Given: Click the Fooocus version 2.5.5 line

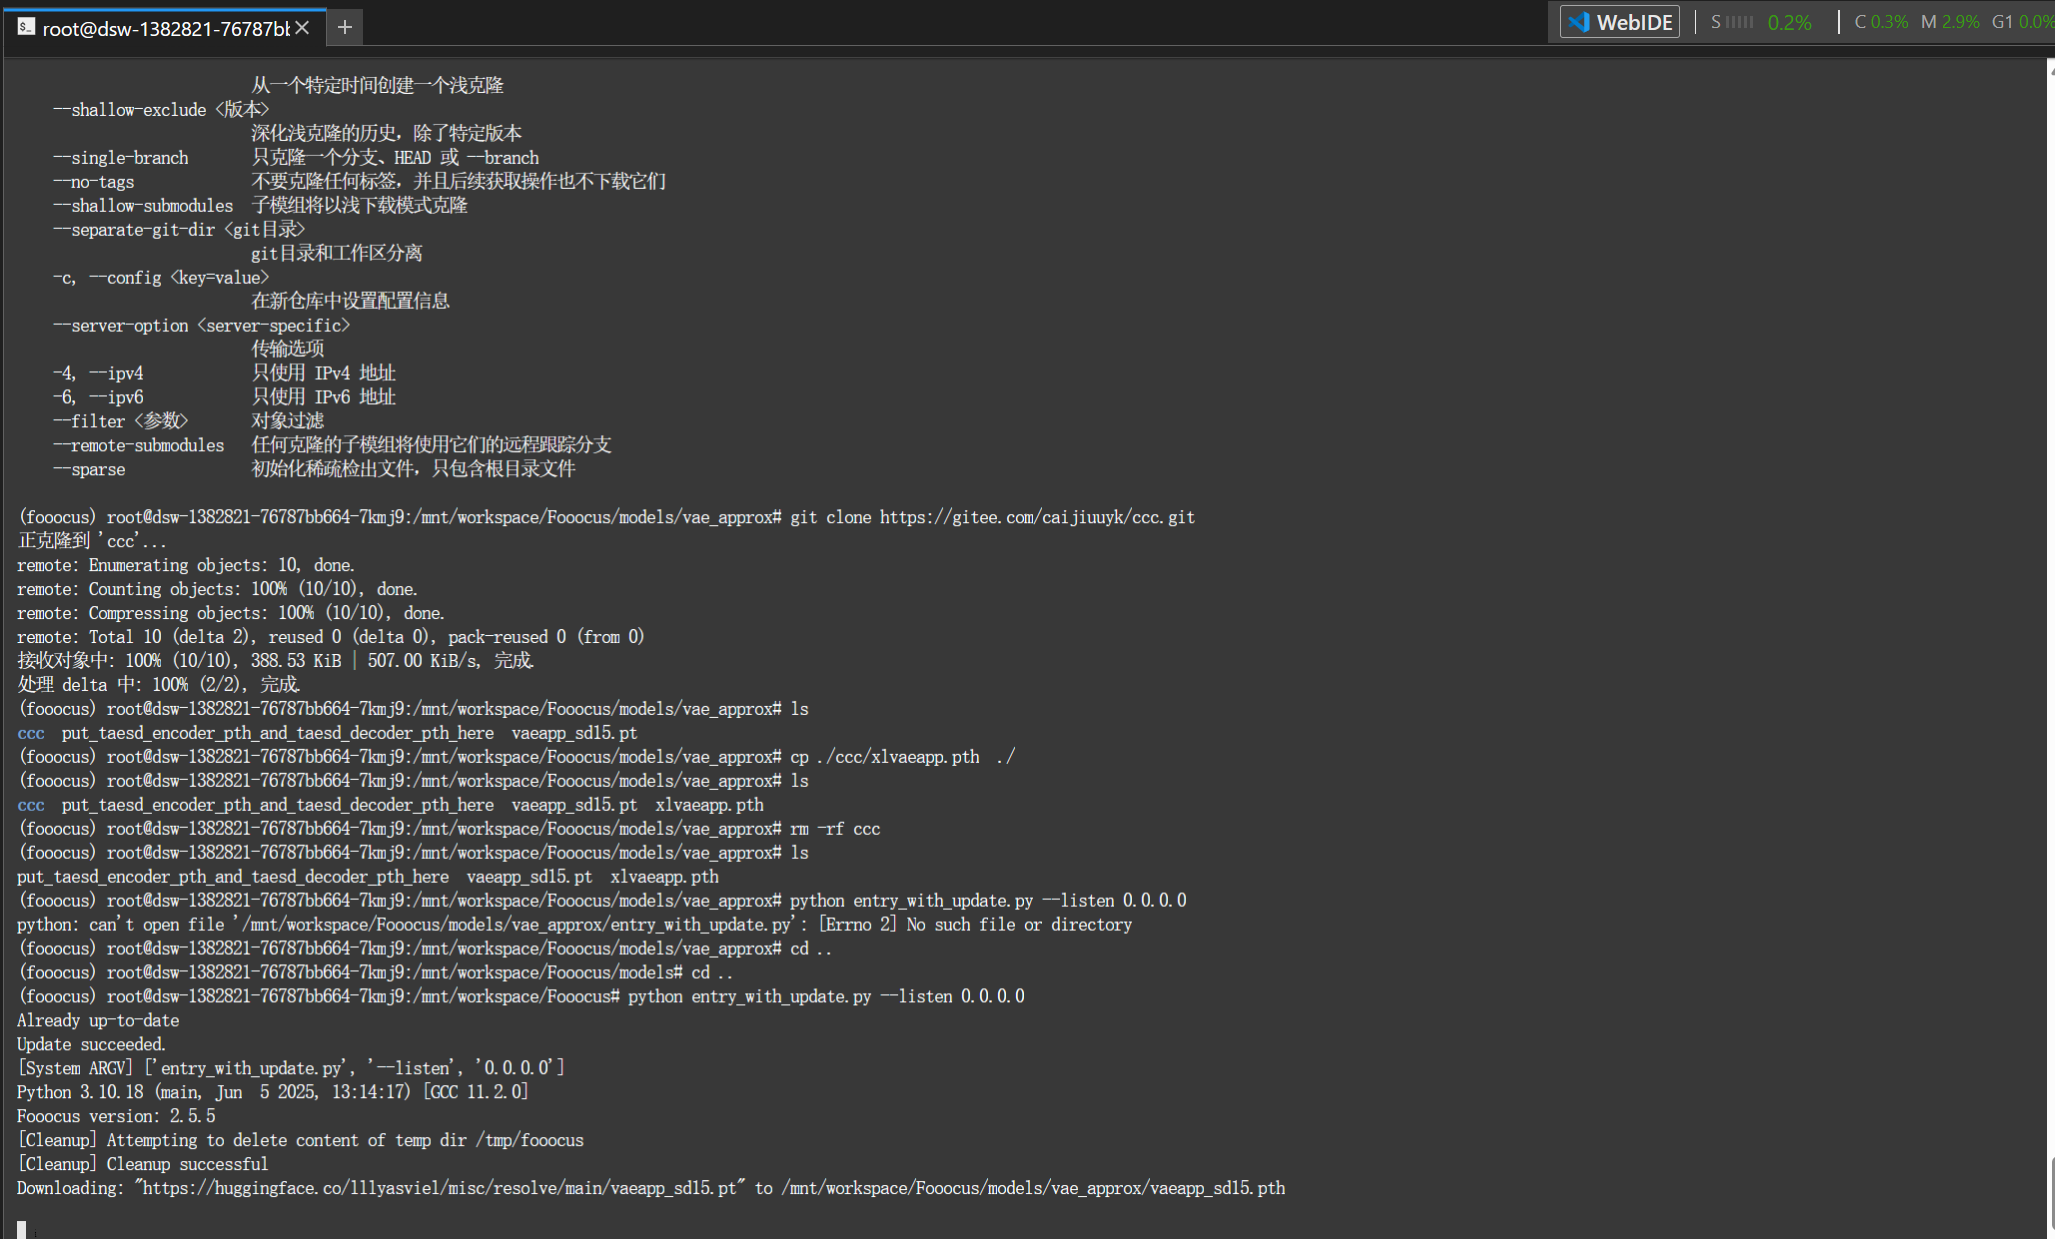Looking at the screenshot, I should (x=116, y=1116).
